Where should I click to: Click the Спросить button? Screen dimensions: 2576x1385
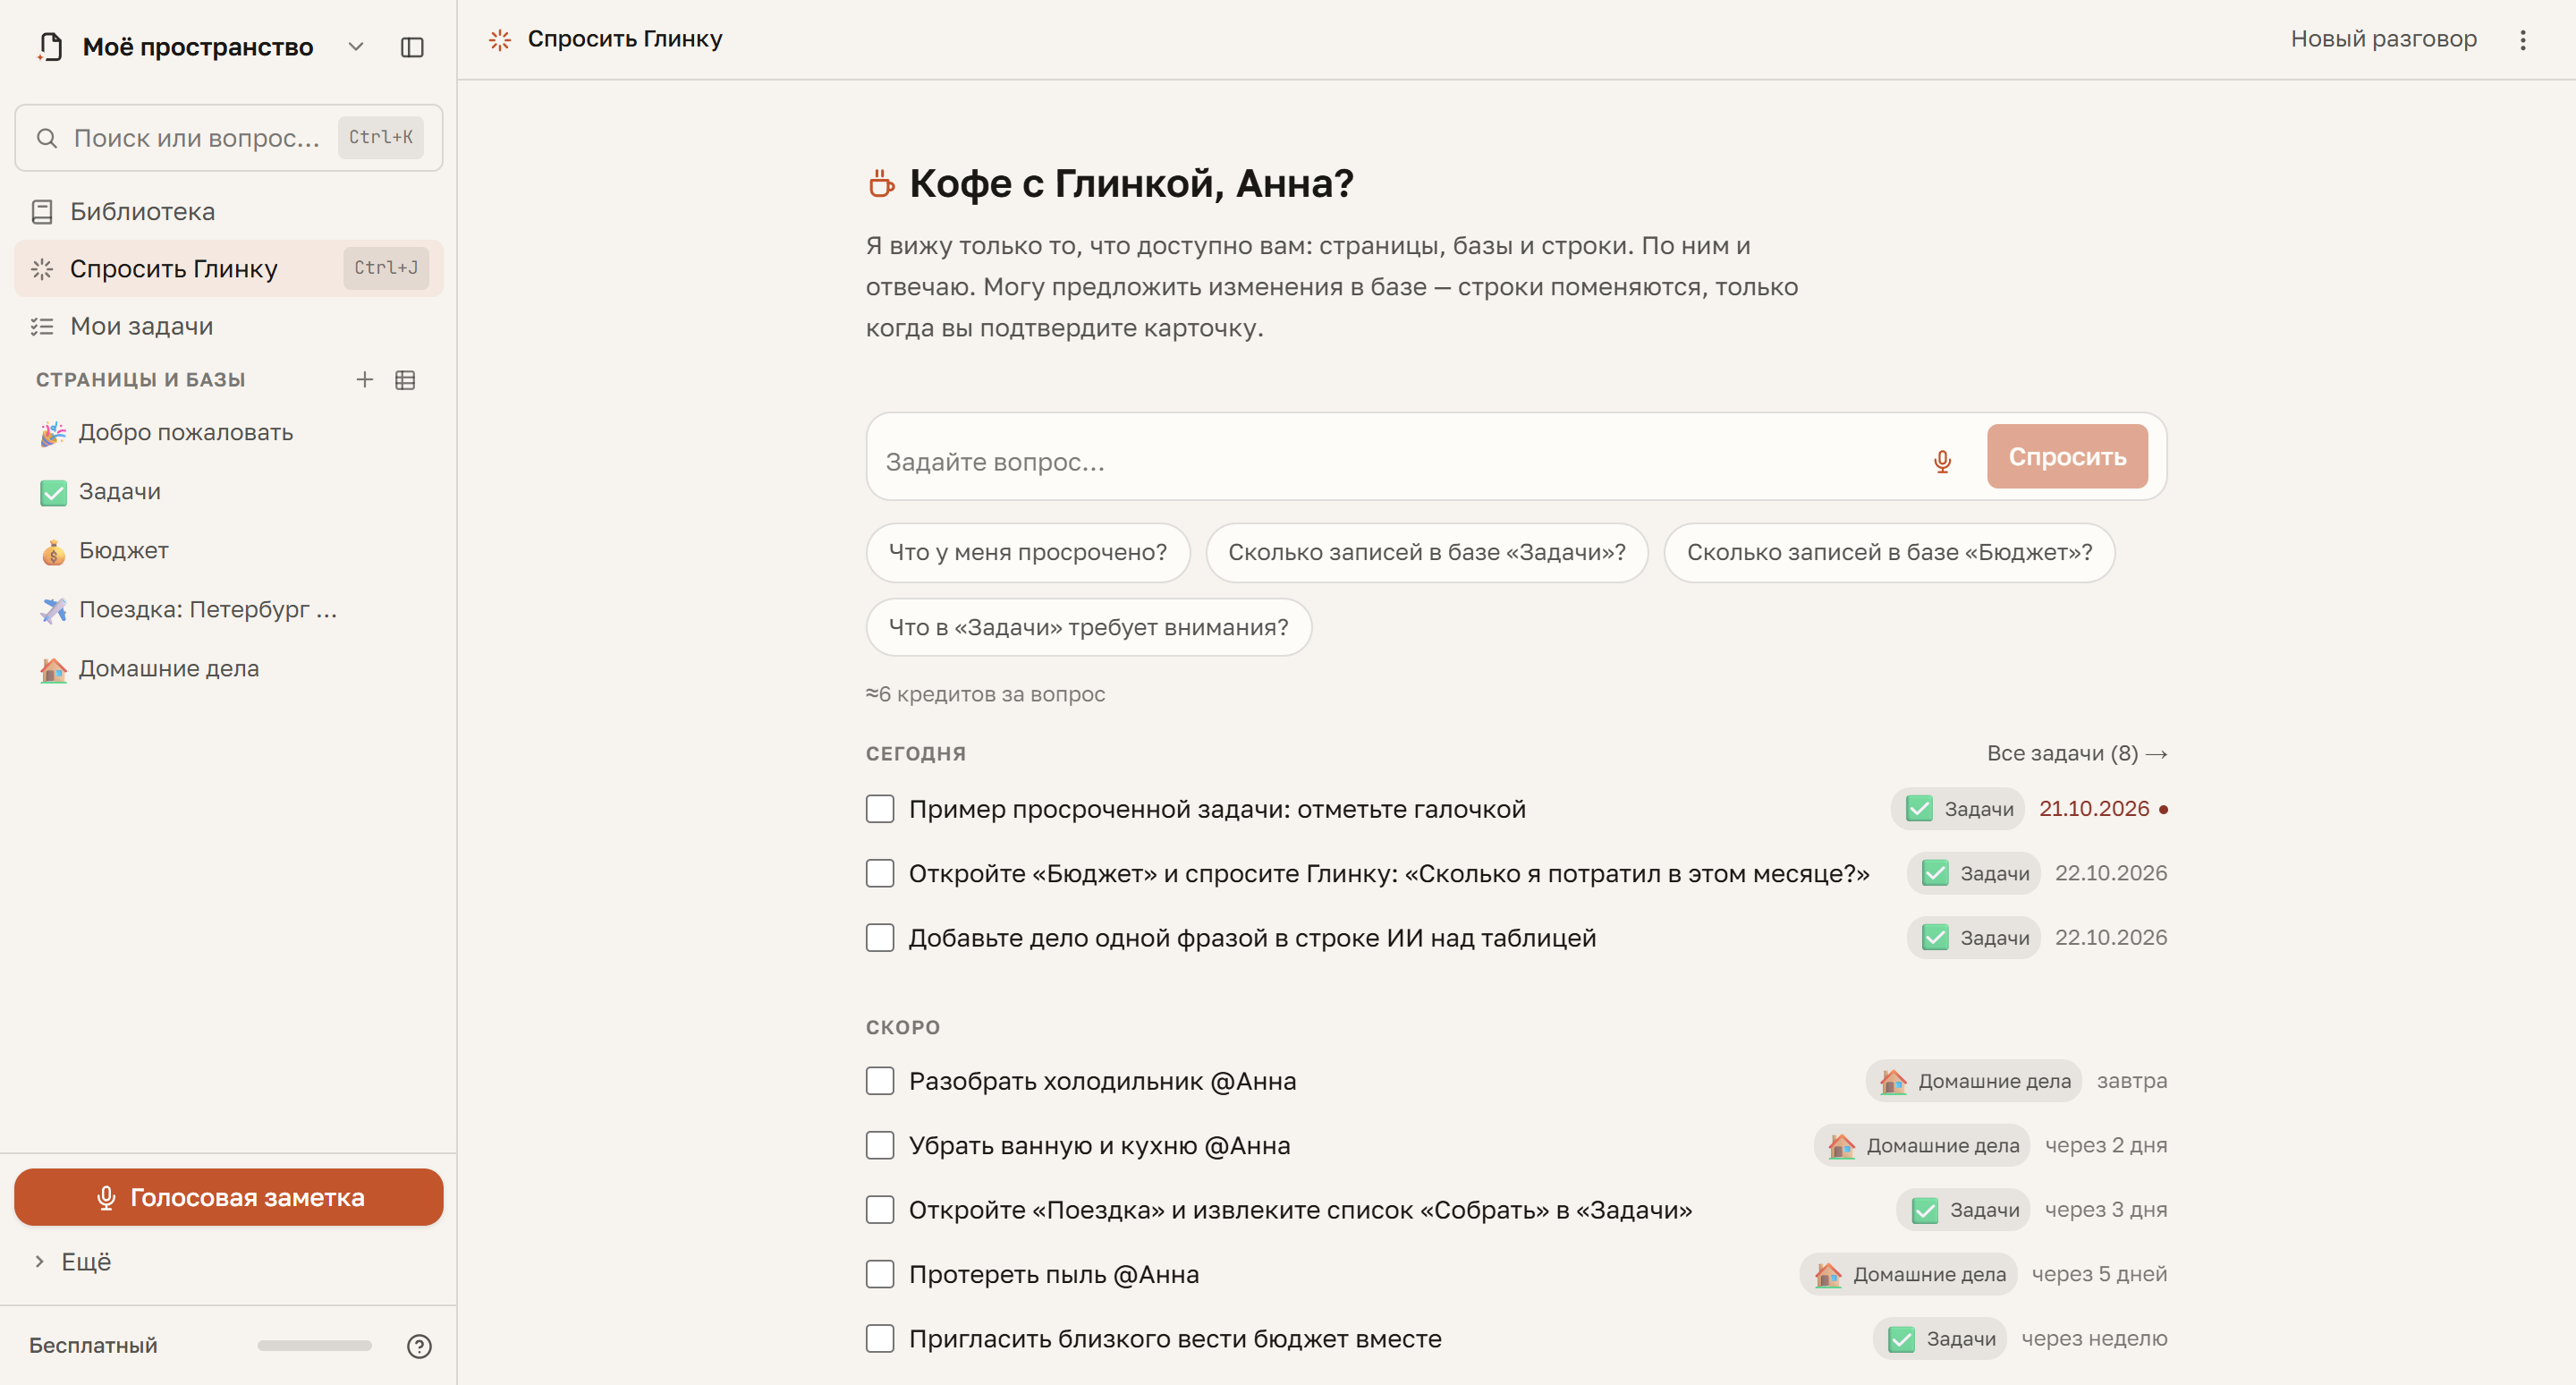[2066, 456]
